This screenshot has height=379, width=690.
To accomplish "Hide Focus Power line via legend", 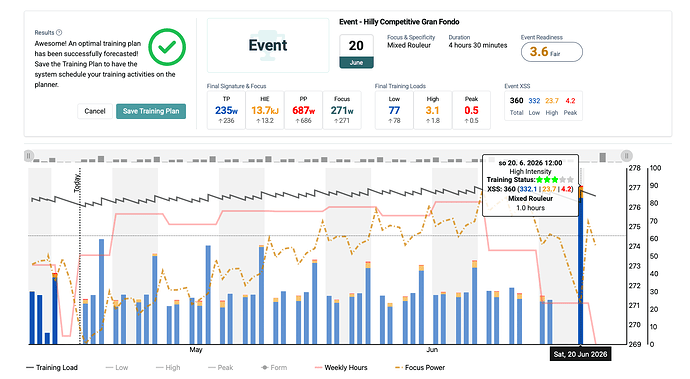I will [x=420, y=368].
